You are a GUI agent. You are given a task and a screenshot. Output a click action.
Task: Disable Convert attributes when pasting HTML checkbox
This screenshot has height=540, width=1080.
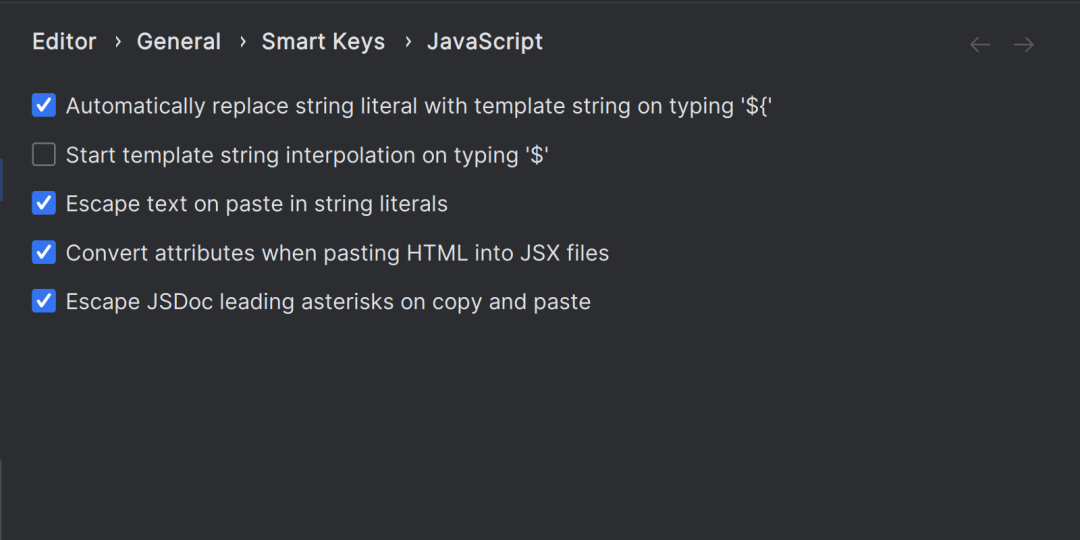(x=44, y=253)
